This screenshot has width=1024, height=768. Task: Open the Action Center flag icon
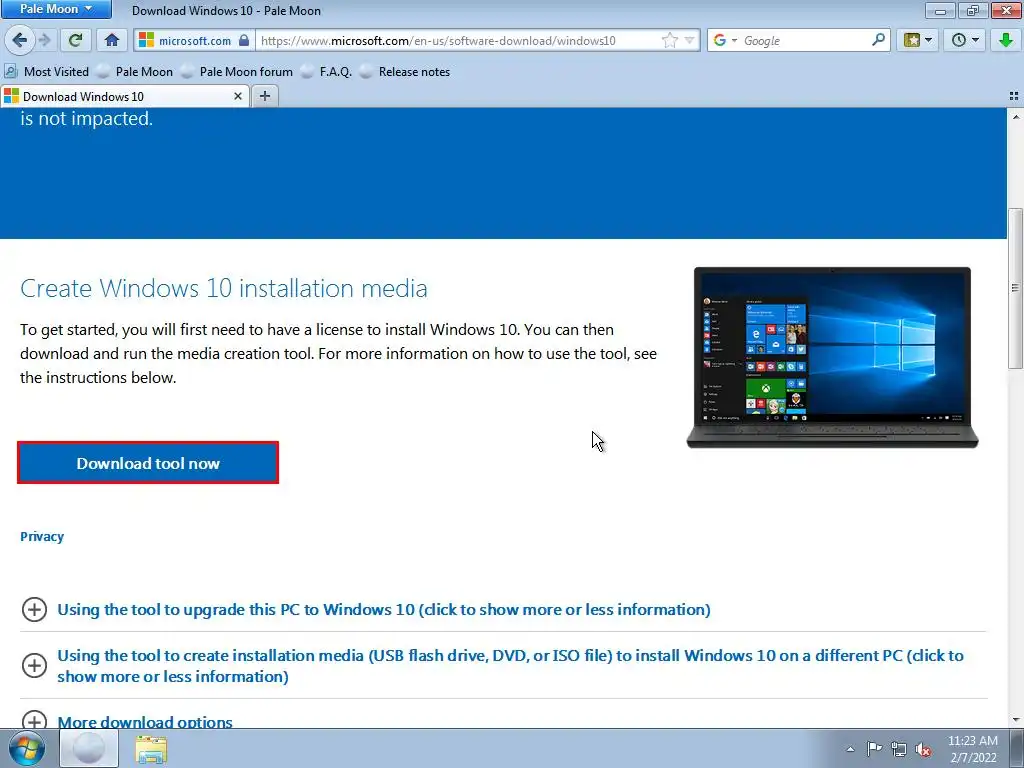coord(874,749)
